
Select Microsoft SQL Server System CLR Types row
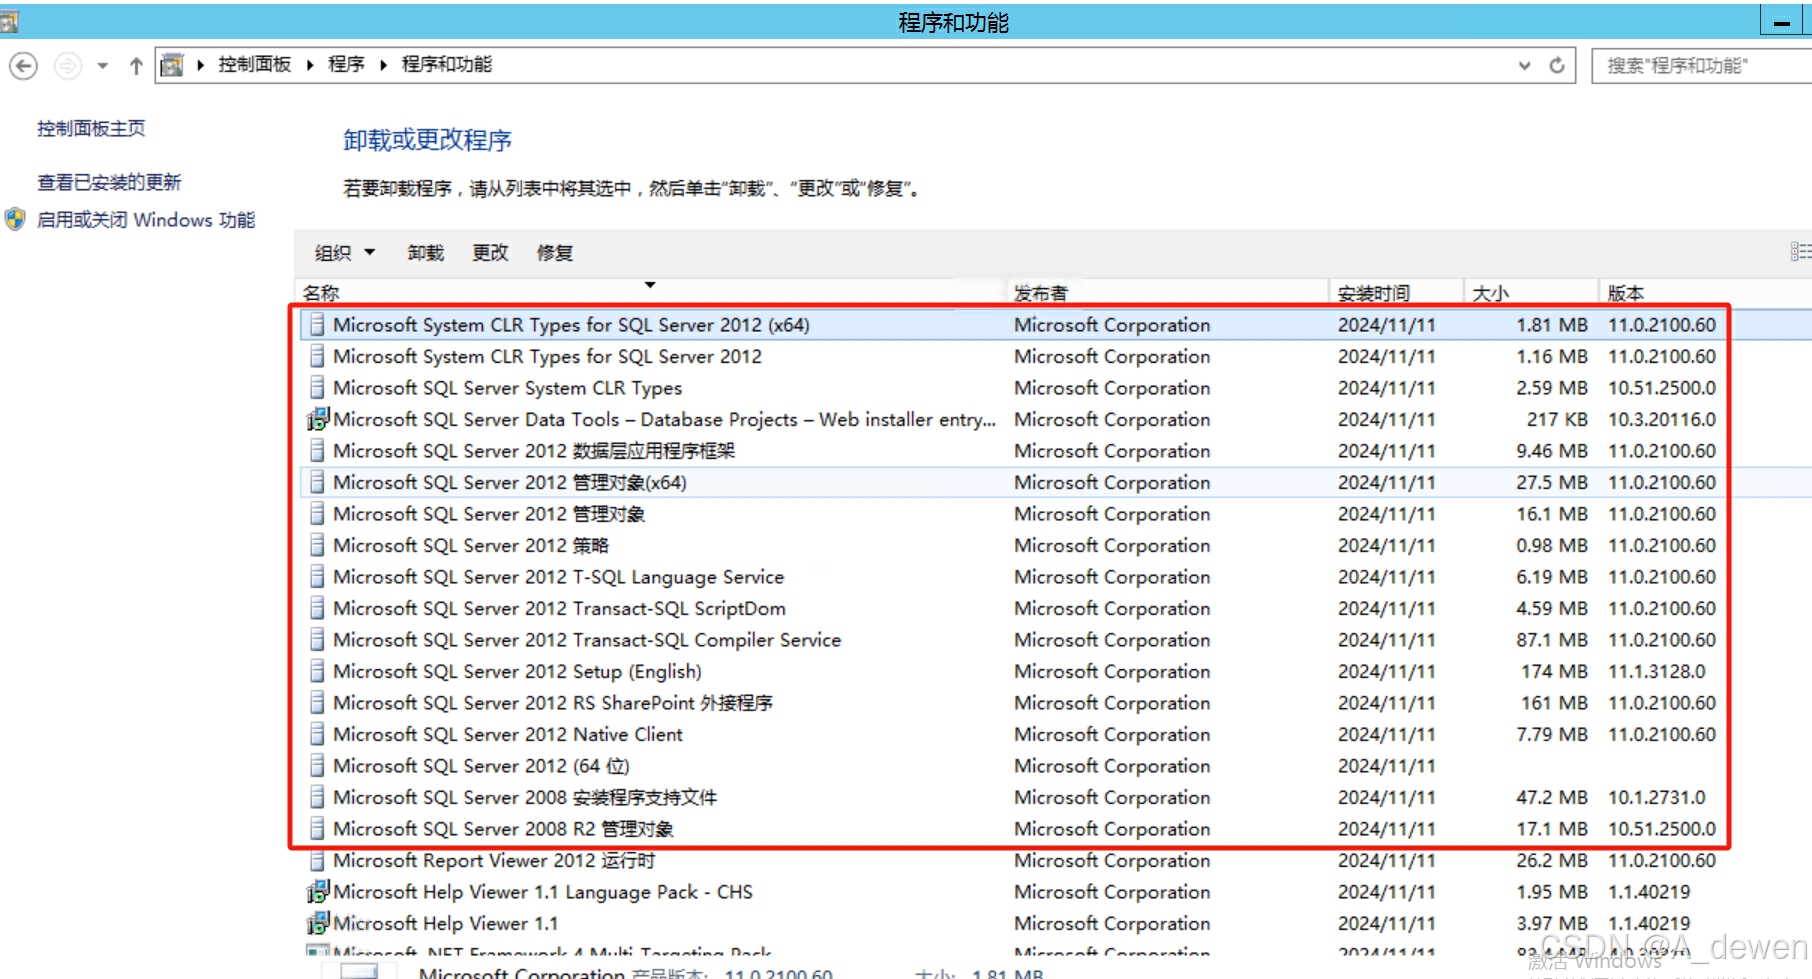[1055, 388]
